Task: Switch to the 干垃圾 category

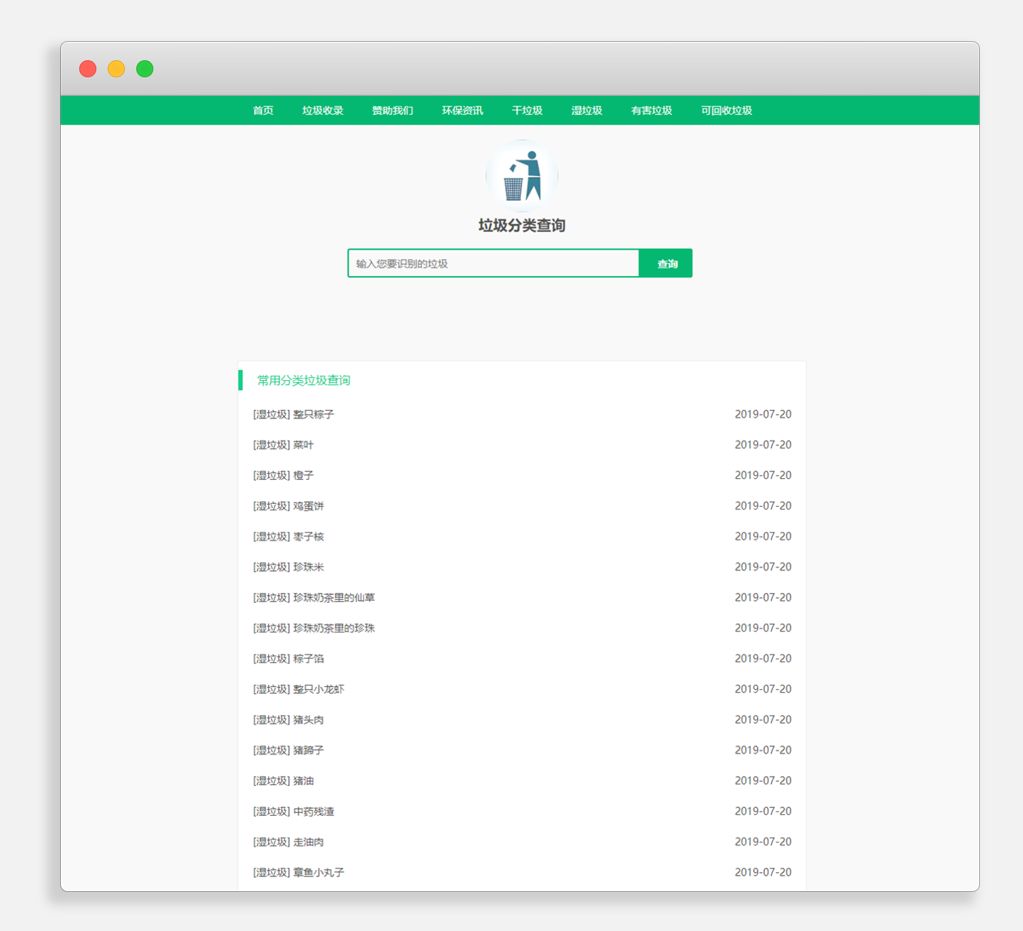Action: tap(527, 111)
